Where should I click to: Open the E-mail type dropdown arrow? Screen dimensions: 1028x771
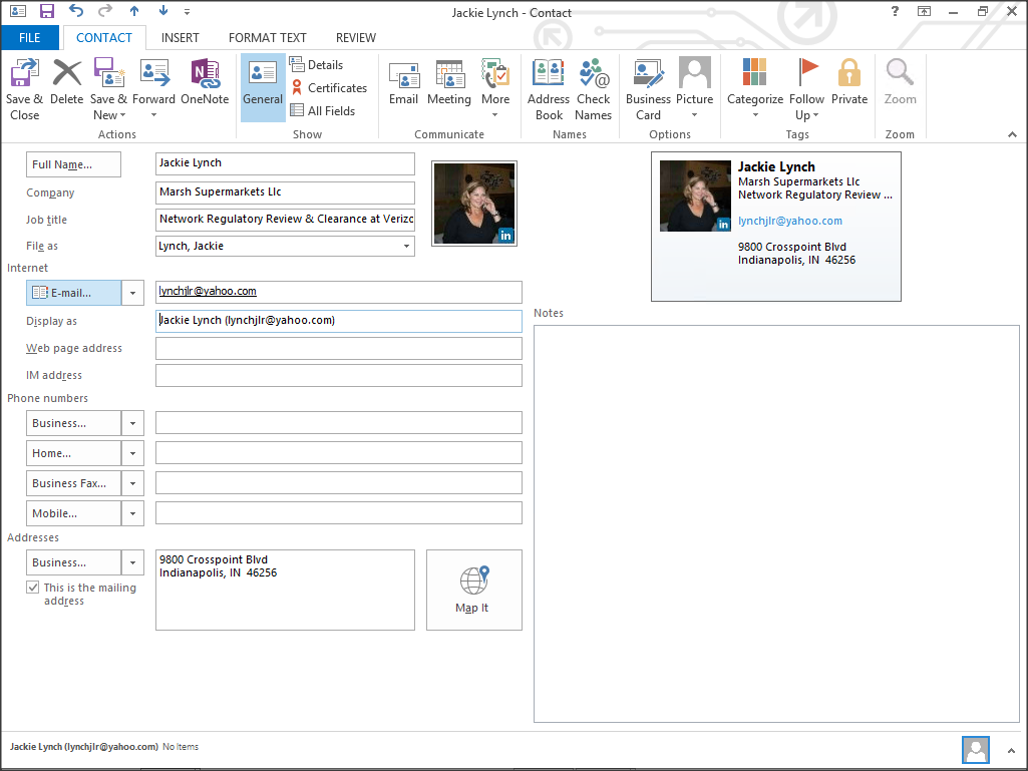point(133,293)
